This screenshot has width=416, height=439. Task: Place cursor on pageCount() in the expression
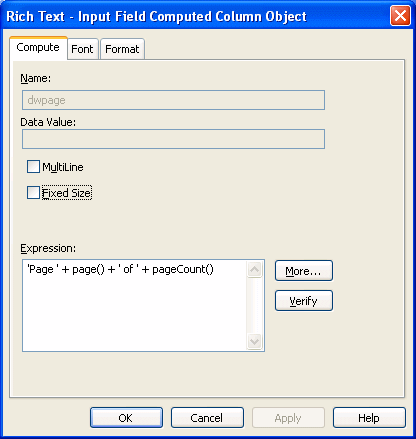pos(183,269)
